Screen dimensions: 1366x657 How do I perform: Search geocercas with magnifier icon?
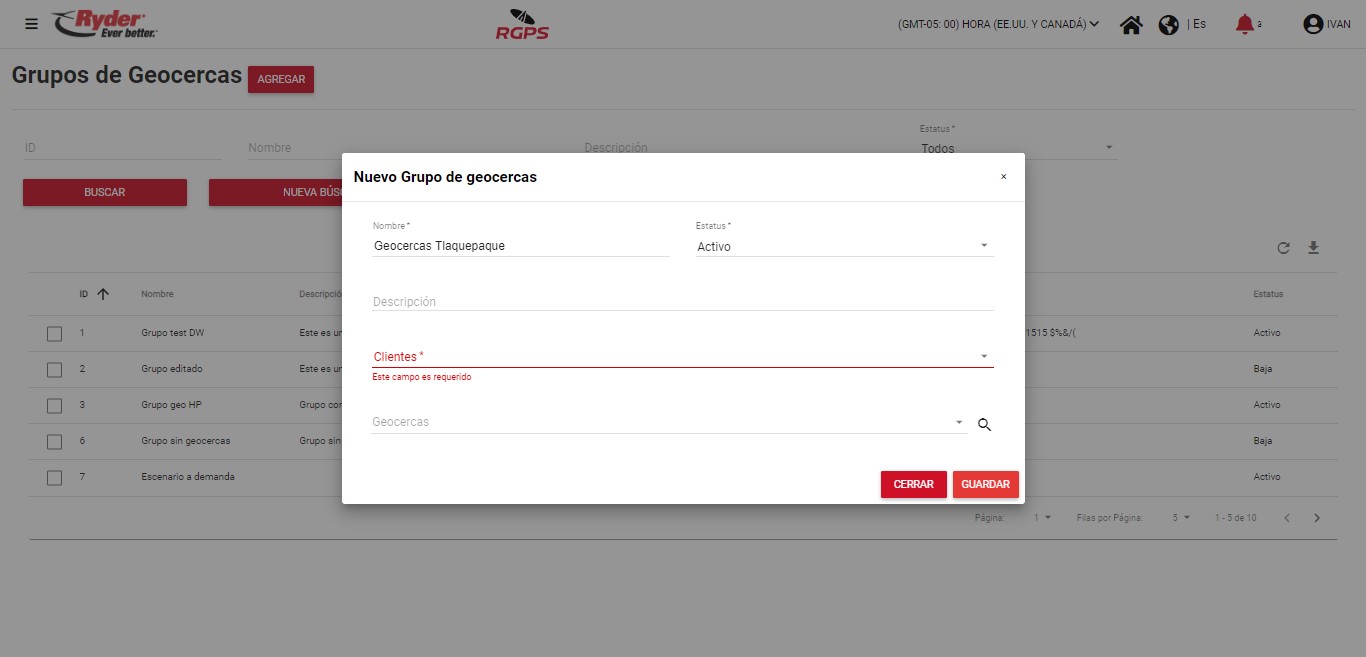click(x=984, y=425)
